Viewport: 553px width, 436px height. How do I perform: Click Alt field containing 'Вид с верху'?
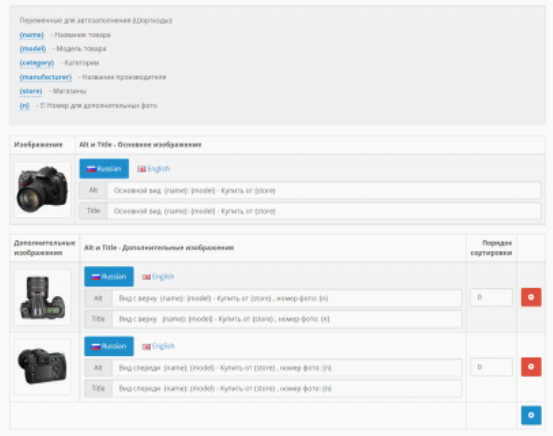point(287,298)
